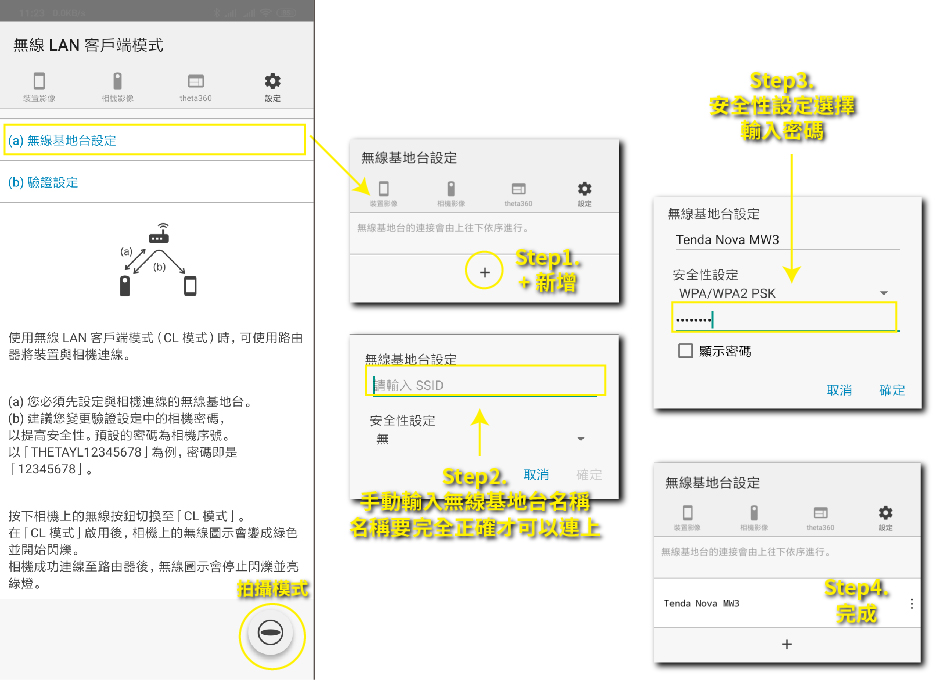Tap the shooting mode camera button
The height and width of the screenshot is (680, 940).
(x=271, y=634)
